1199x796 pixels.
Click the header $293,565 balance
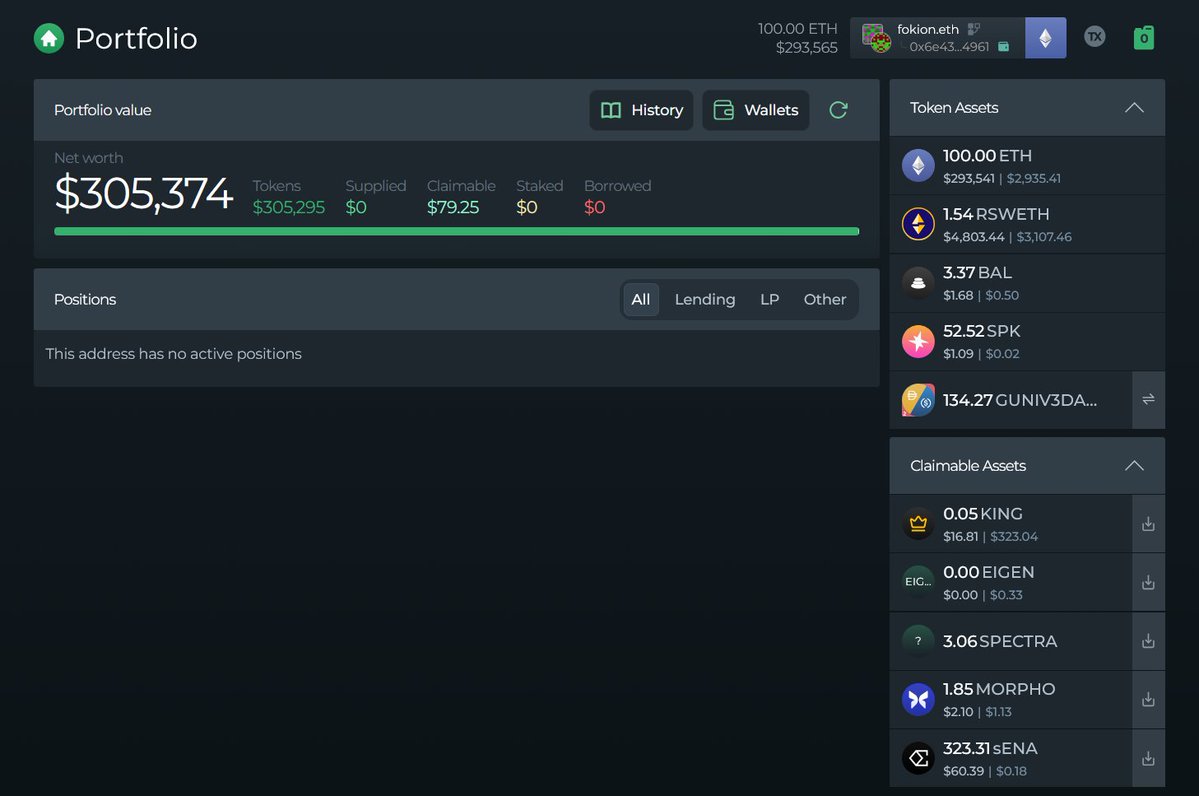pos(807,47)
